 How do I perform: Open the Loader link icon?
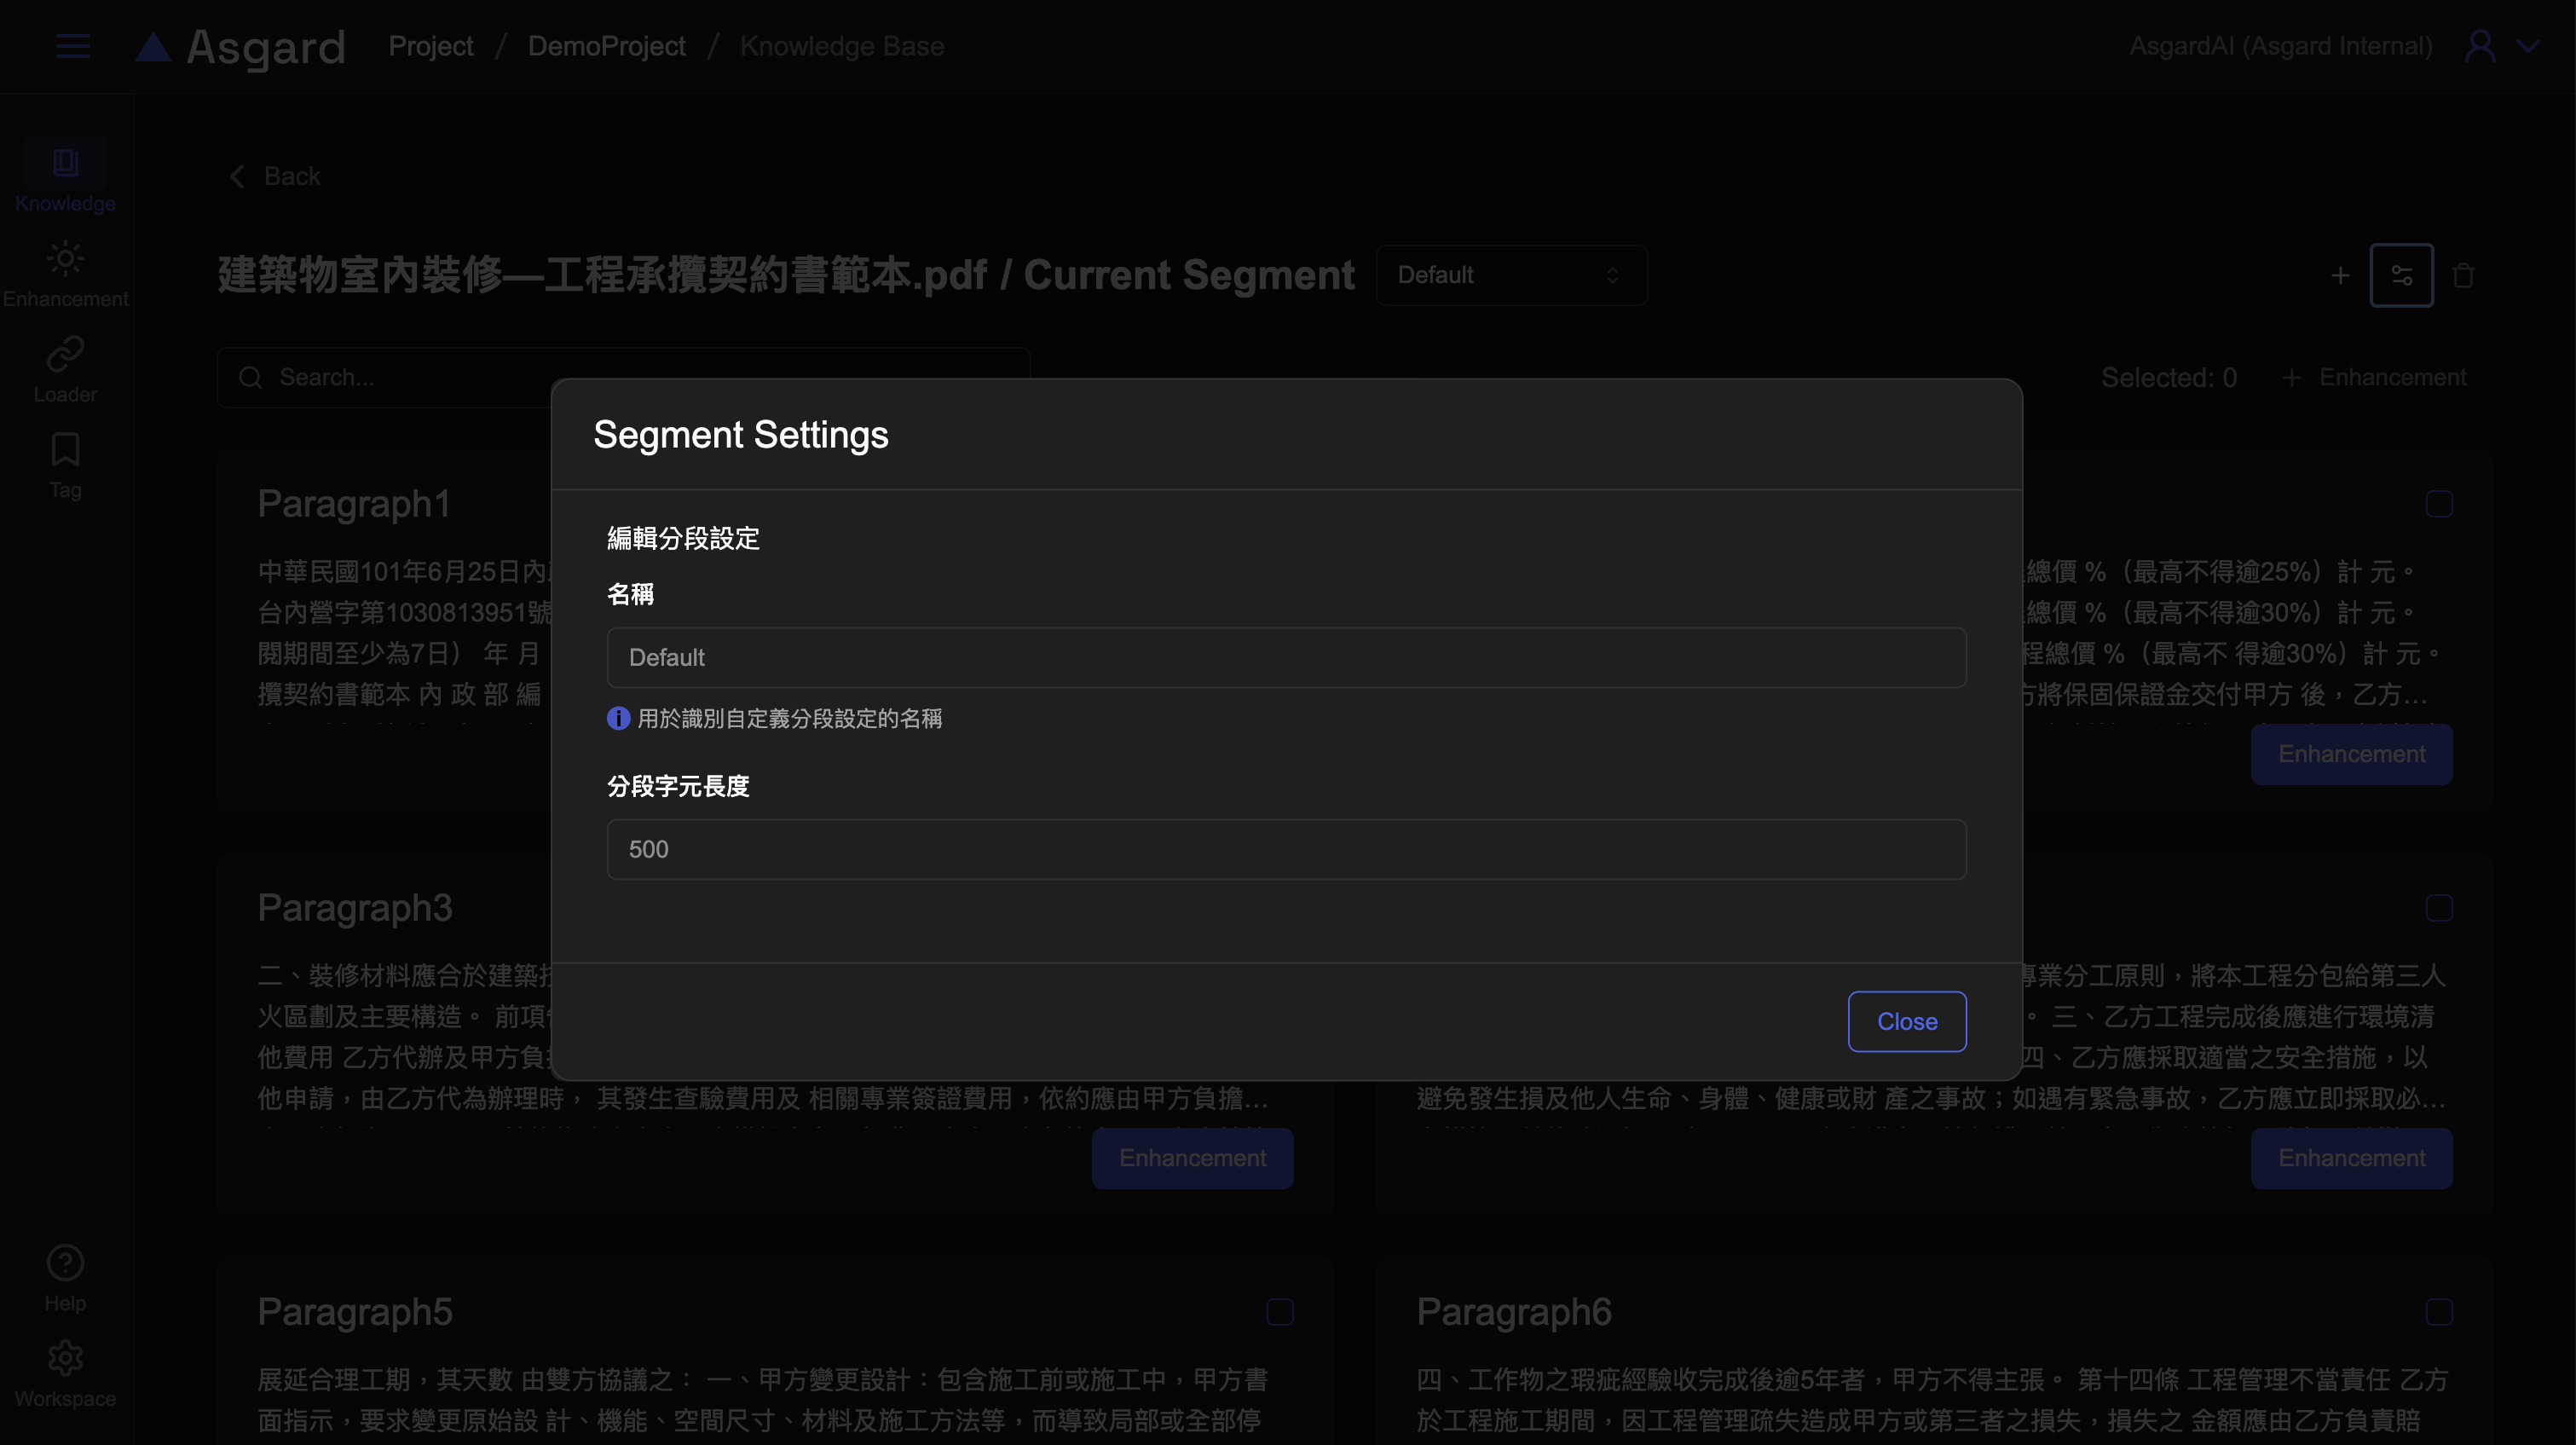coord(65,355)
